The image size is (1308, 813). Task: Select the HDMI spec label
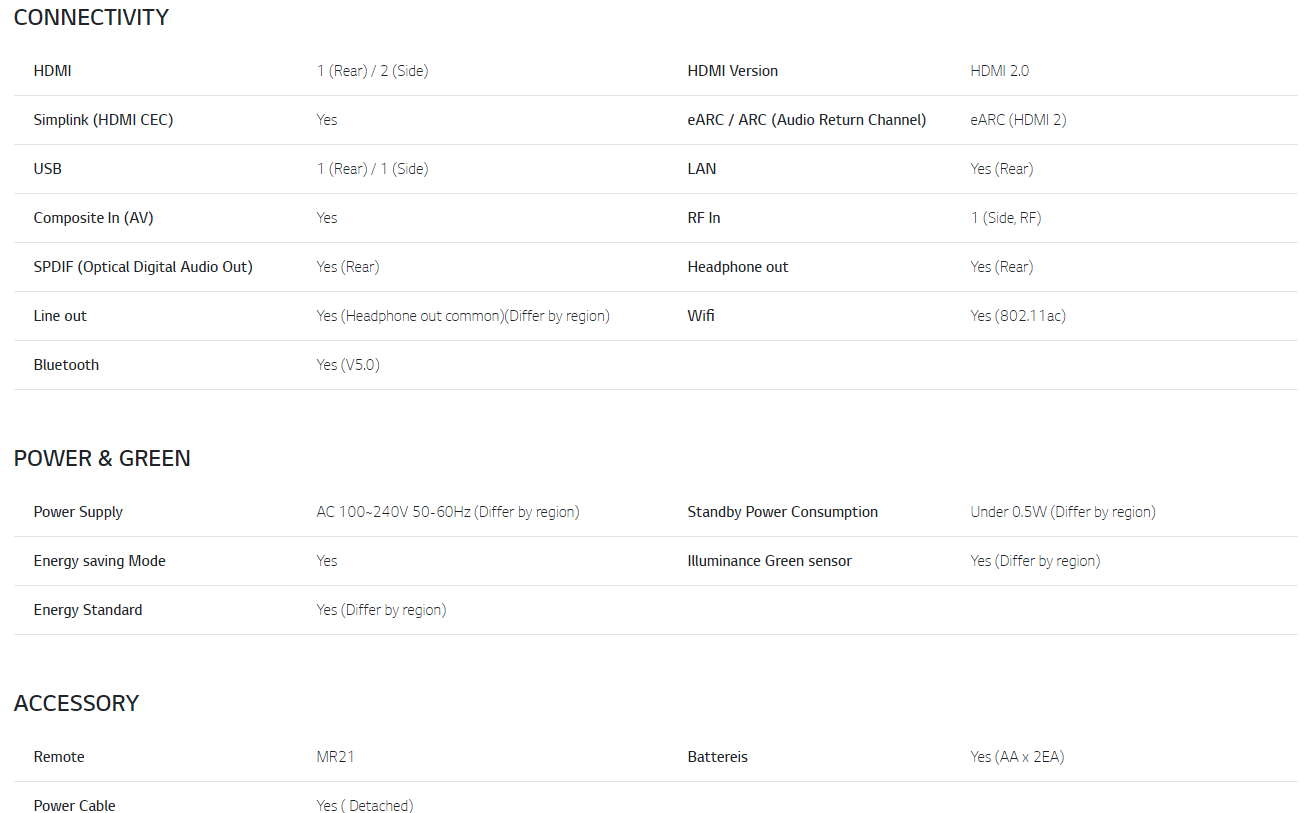coord(53,71)
